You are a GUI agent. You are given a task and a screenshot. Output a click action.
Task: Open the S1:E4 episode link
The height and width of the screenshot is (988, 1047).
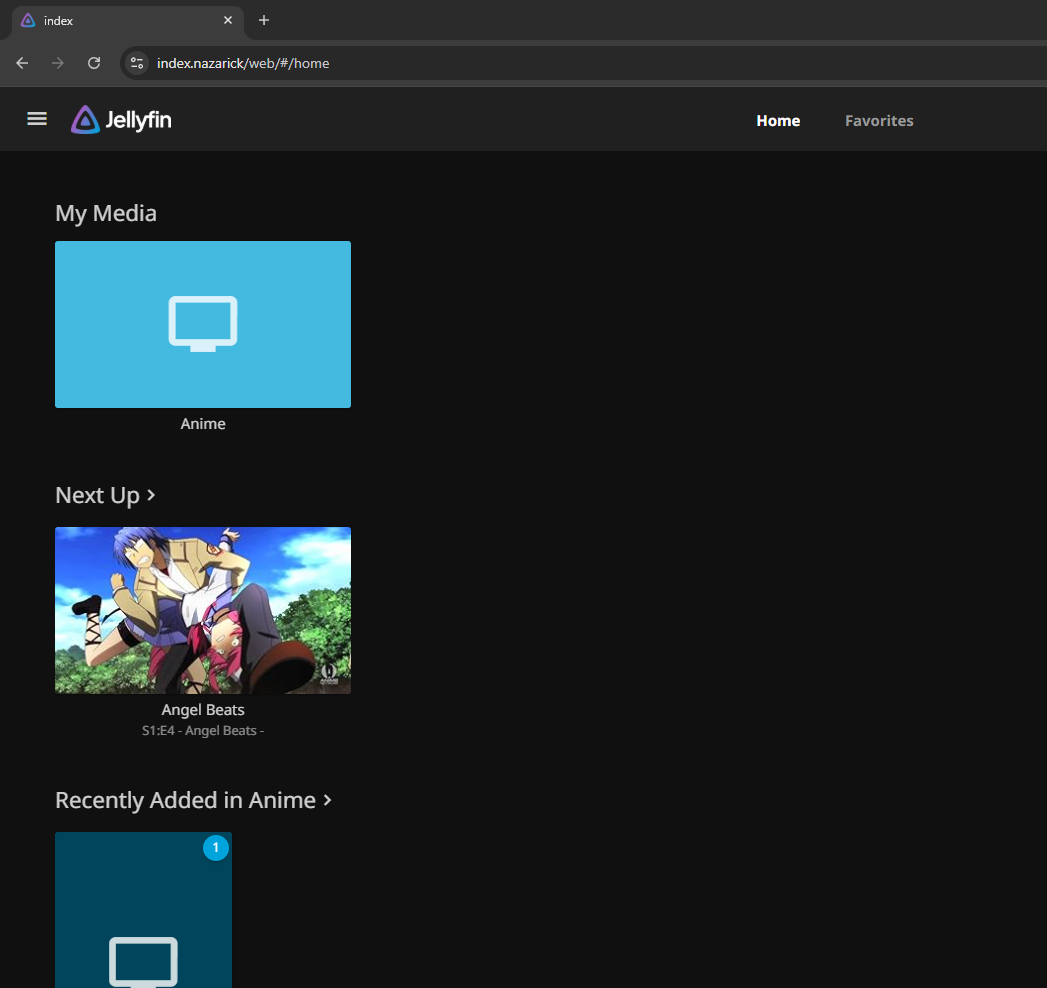click(203, 731)
